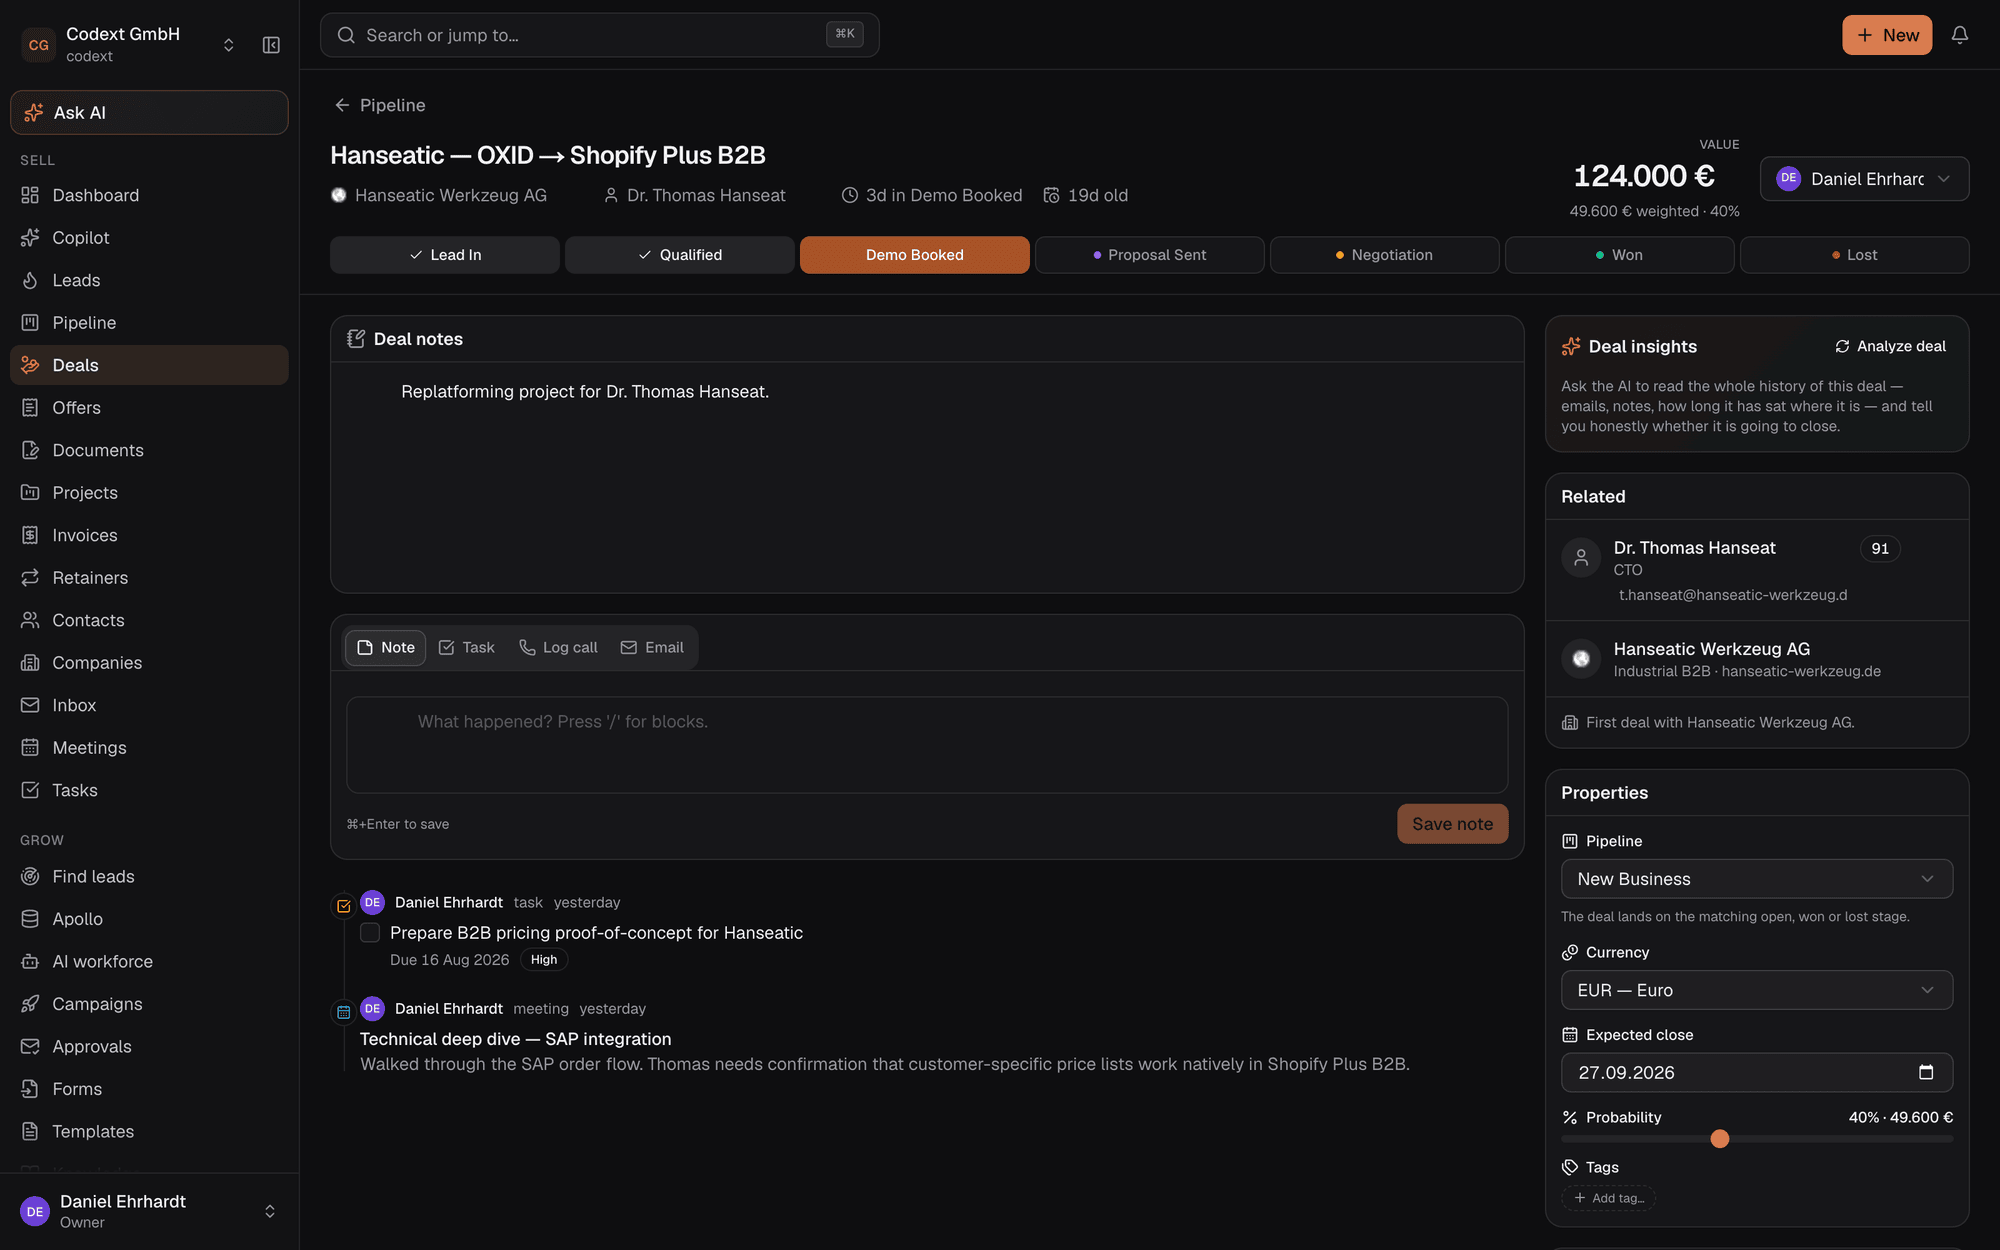Open Dr. Thomas Hanseat related contact card
2000x1250 pixels.
1757,570
